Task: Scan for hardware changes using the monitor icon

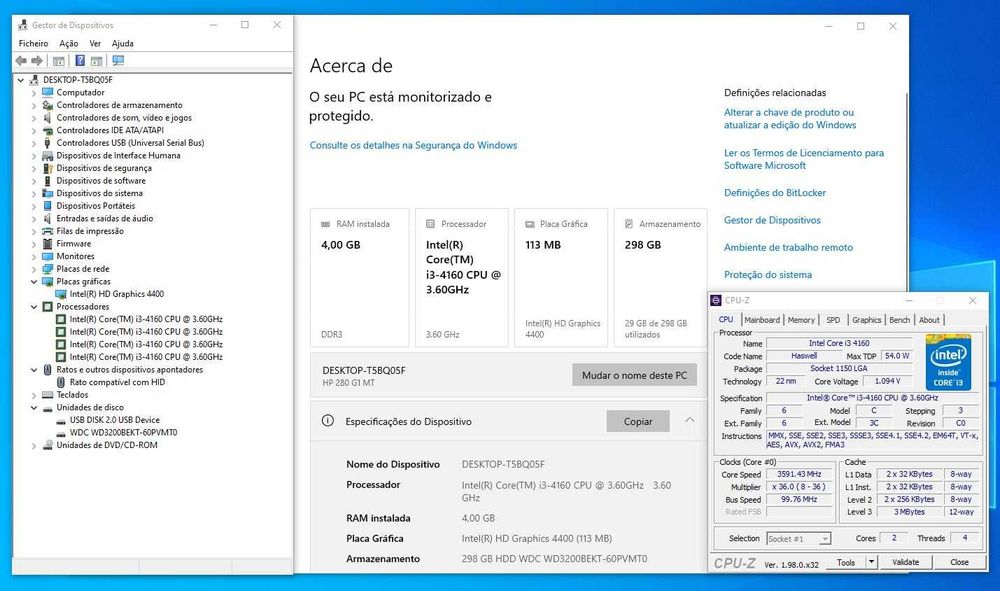Action: point(118,61)
